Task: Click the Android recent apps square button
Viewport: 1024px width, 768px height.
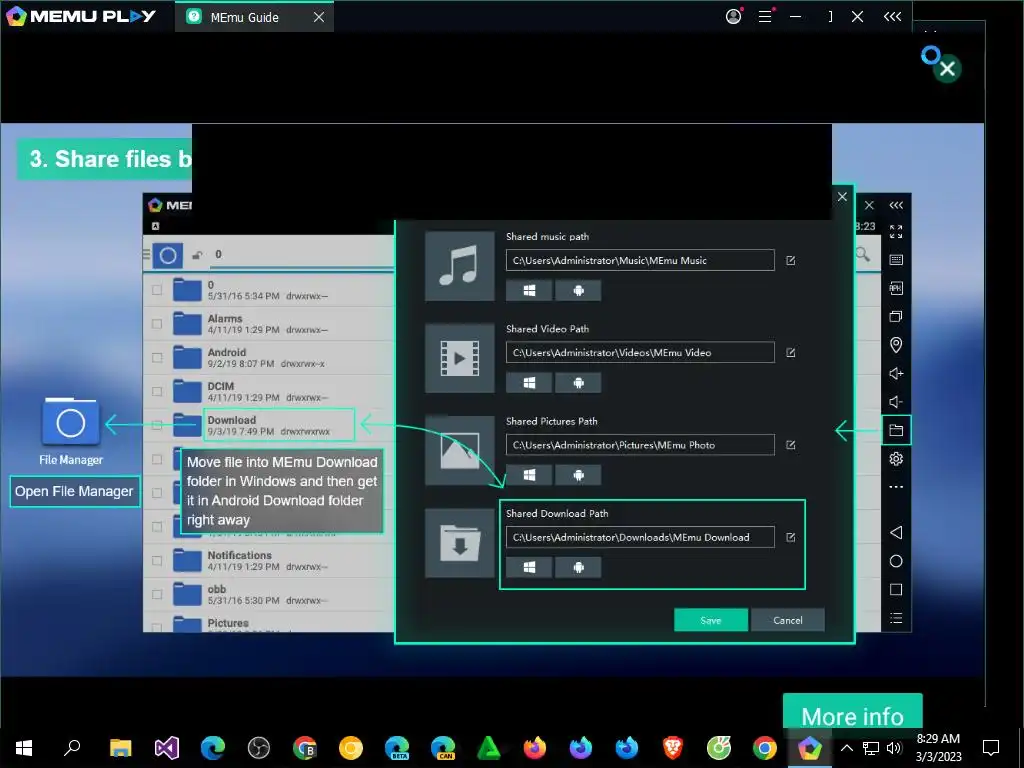Action: click(x=896, y=590)
